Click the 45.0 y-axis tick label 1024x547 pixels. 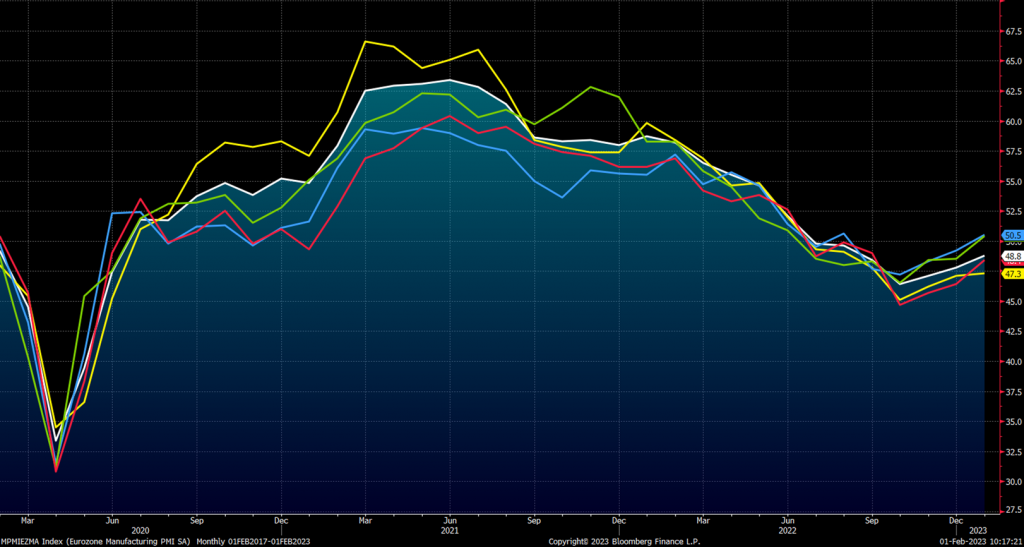point(1011,302)
